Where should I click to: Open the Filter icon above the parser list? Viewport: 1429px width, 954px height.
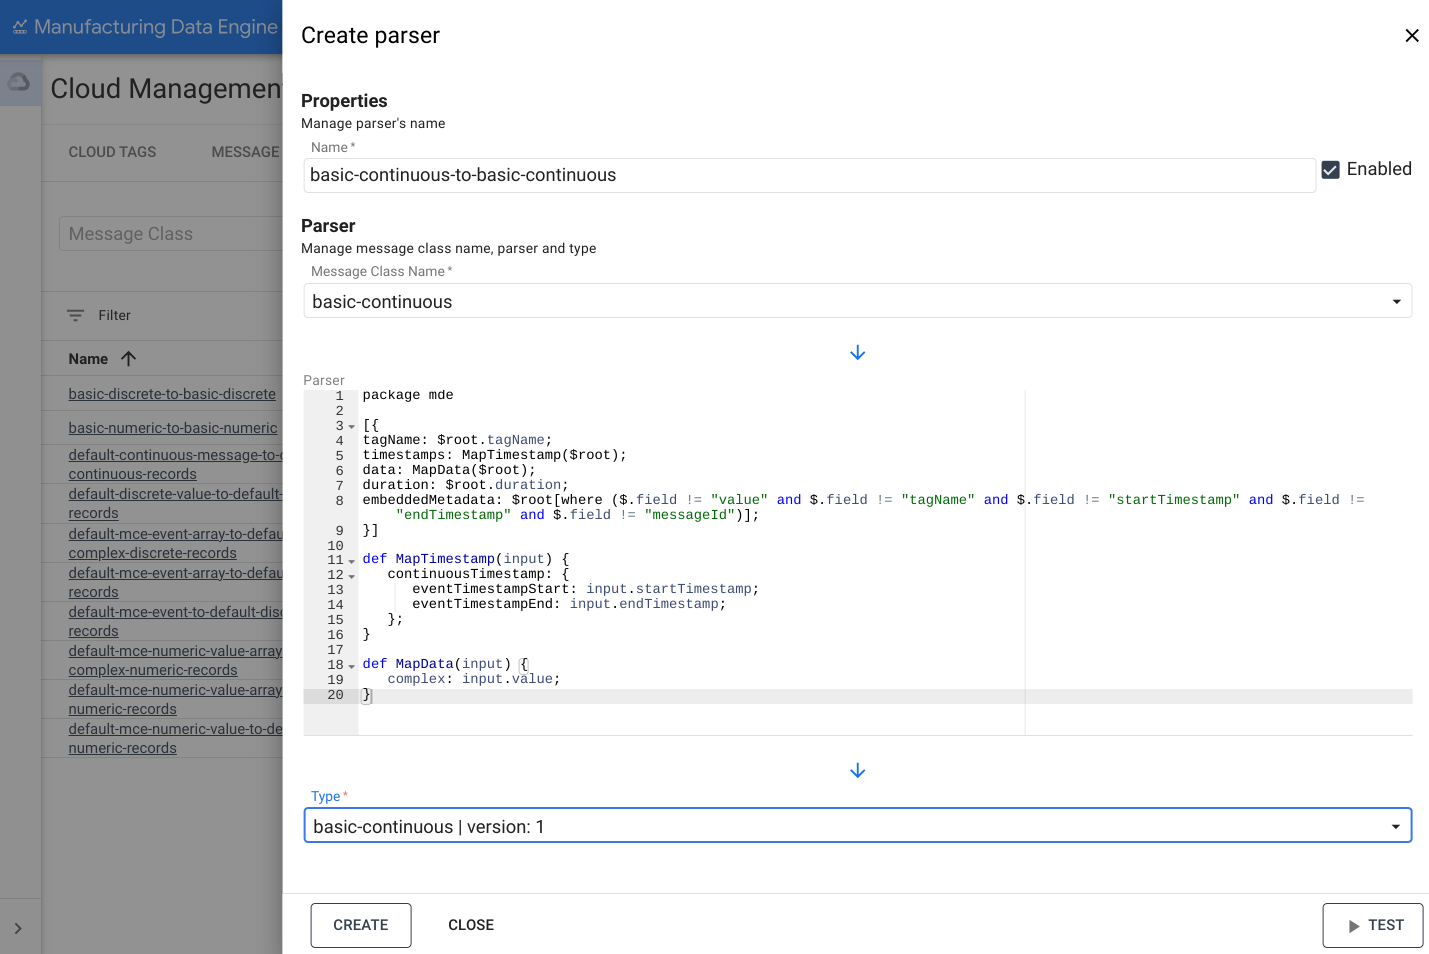76,315
